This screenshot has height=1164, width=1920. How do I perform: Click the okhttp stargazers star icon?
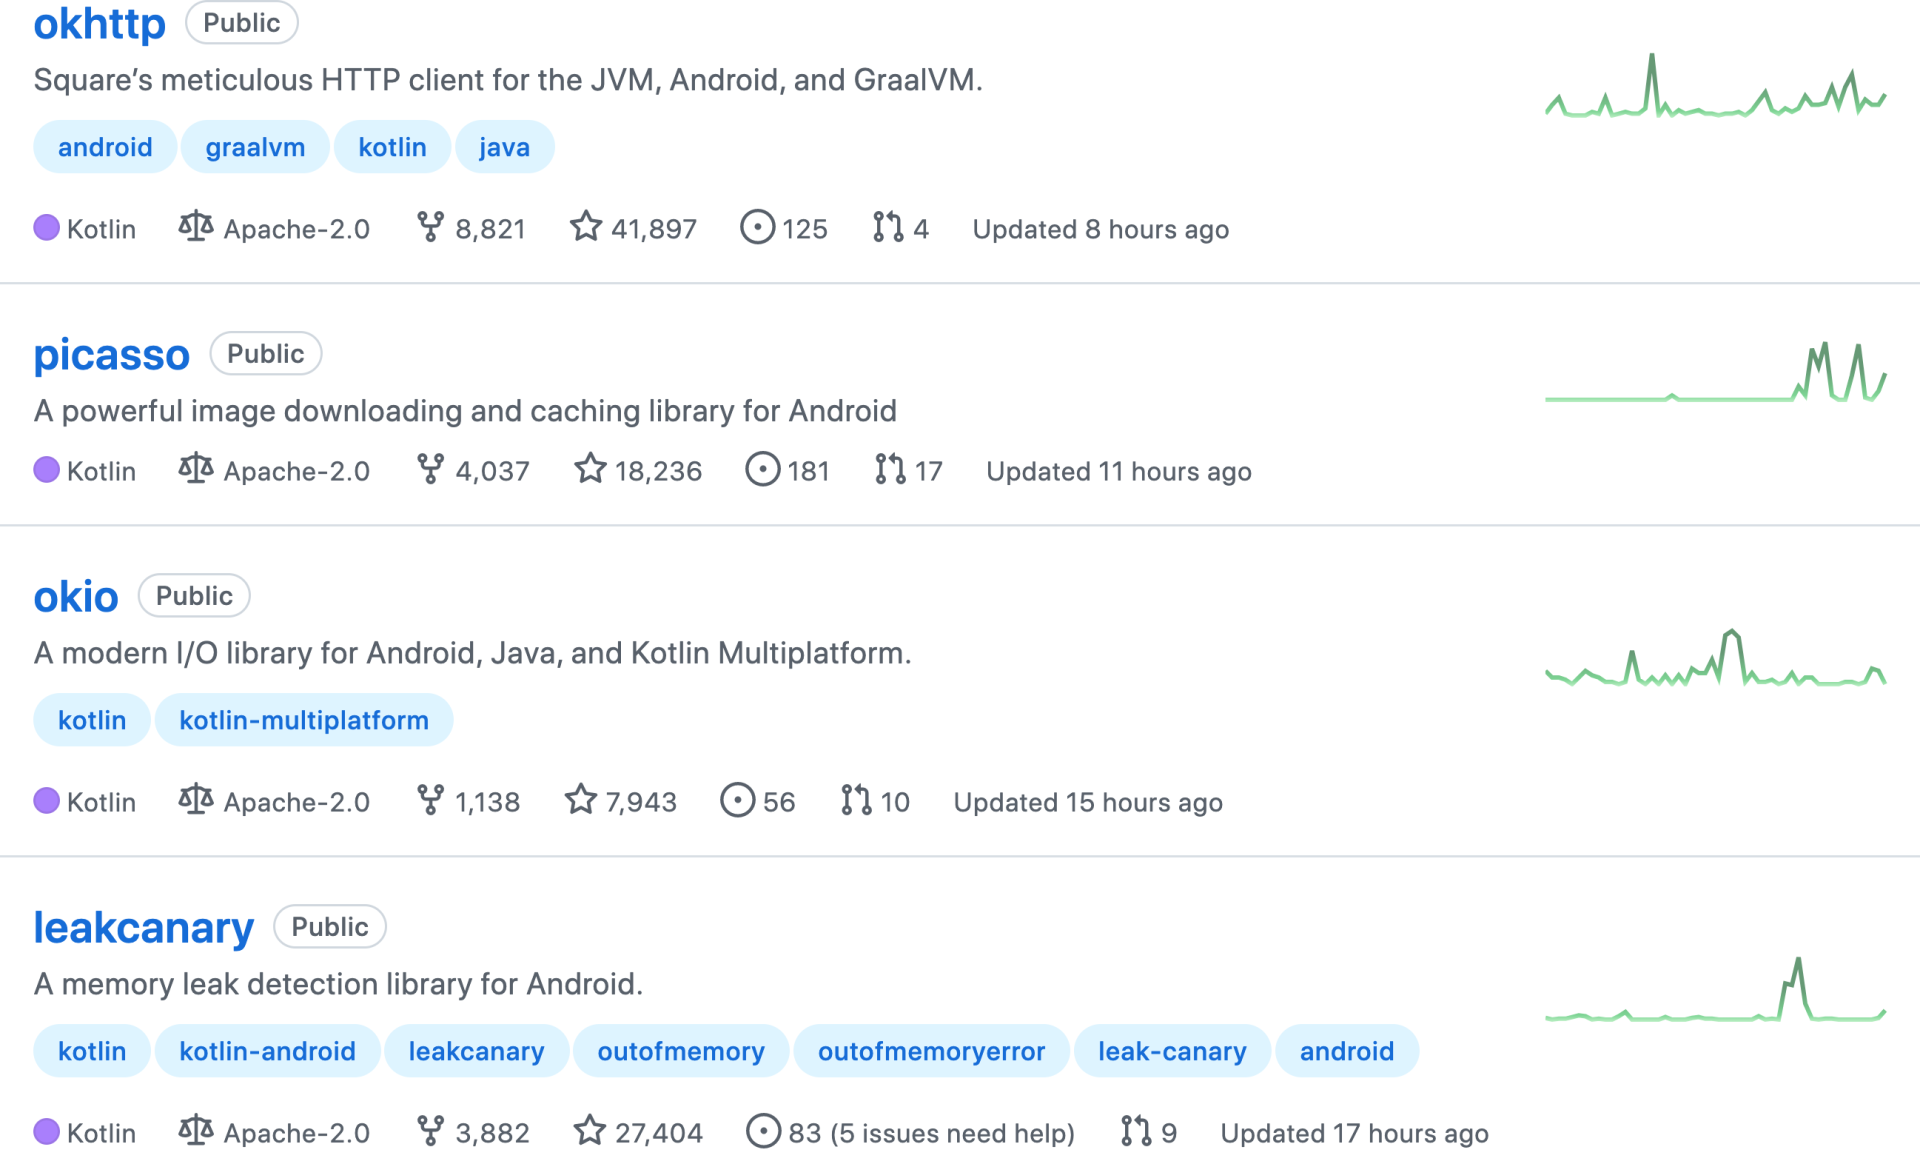click(x=586, y=228)
